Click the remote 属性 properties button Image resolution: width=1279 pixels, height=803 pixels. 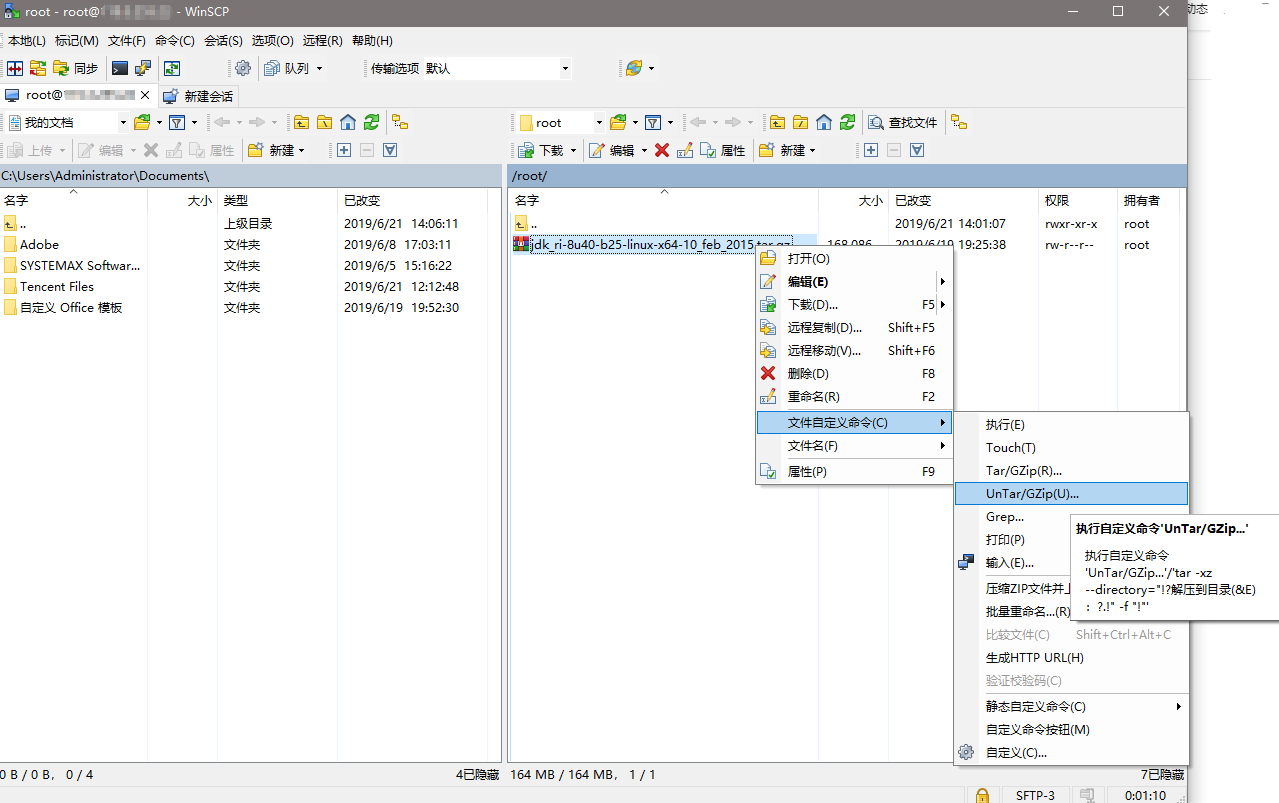point(723,150)
